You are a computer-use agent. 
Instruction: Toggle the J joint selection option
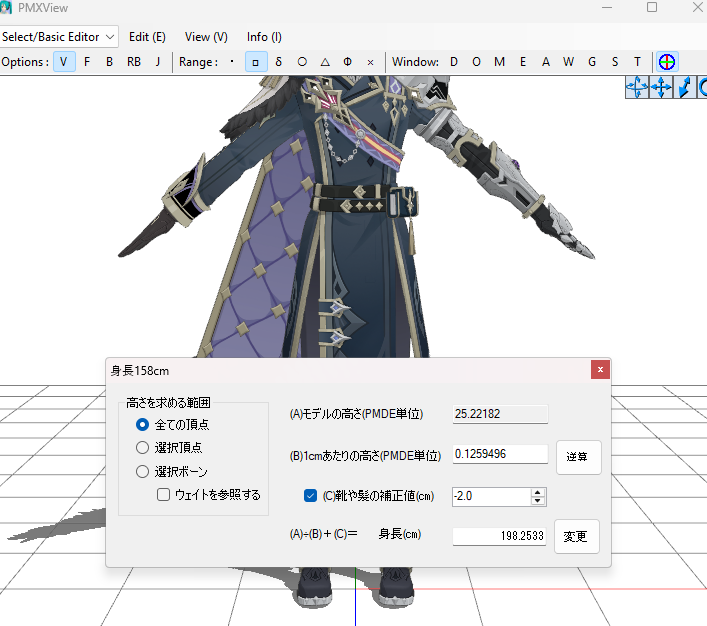157,62
